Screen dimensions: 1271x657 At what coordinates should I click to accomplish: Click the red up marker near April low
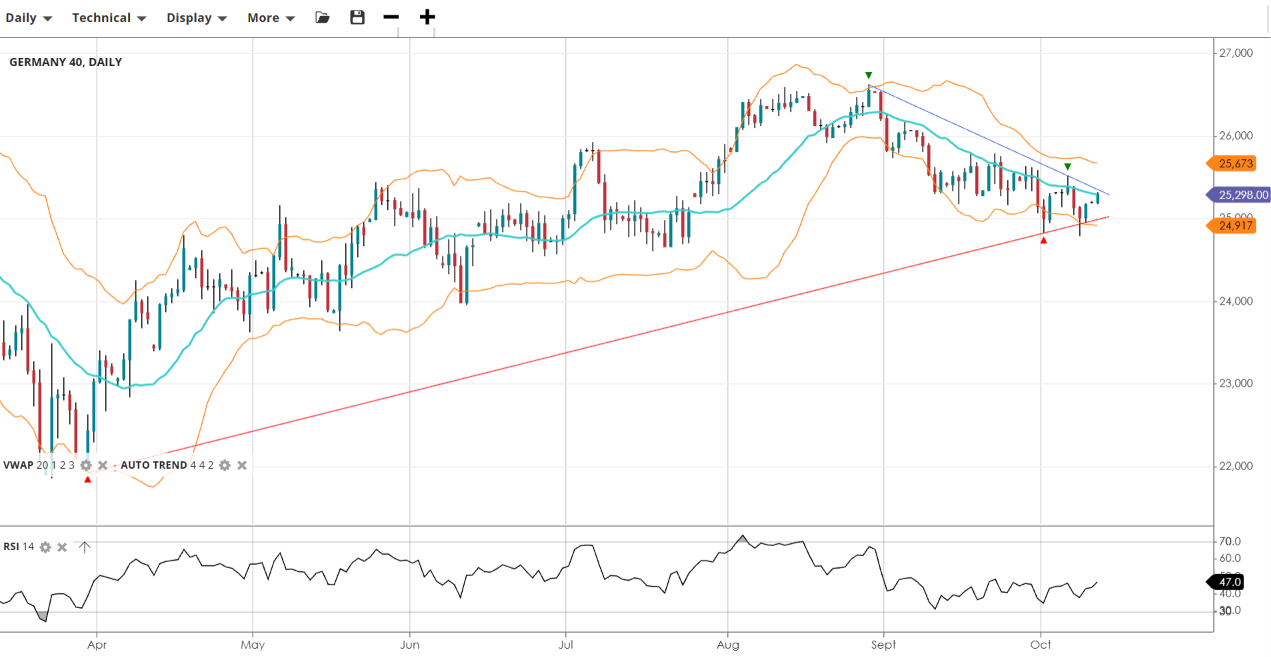87,480
